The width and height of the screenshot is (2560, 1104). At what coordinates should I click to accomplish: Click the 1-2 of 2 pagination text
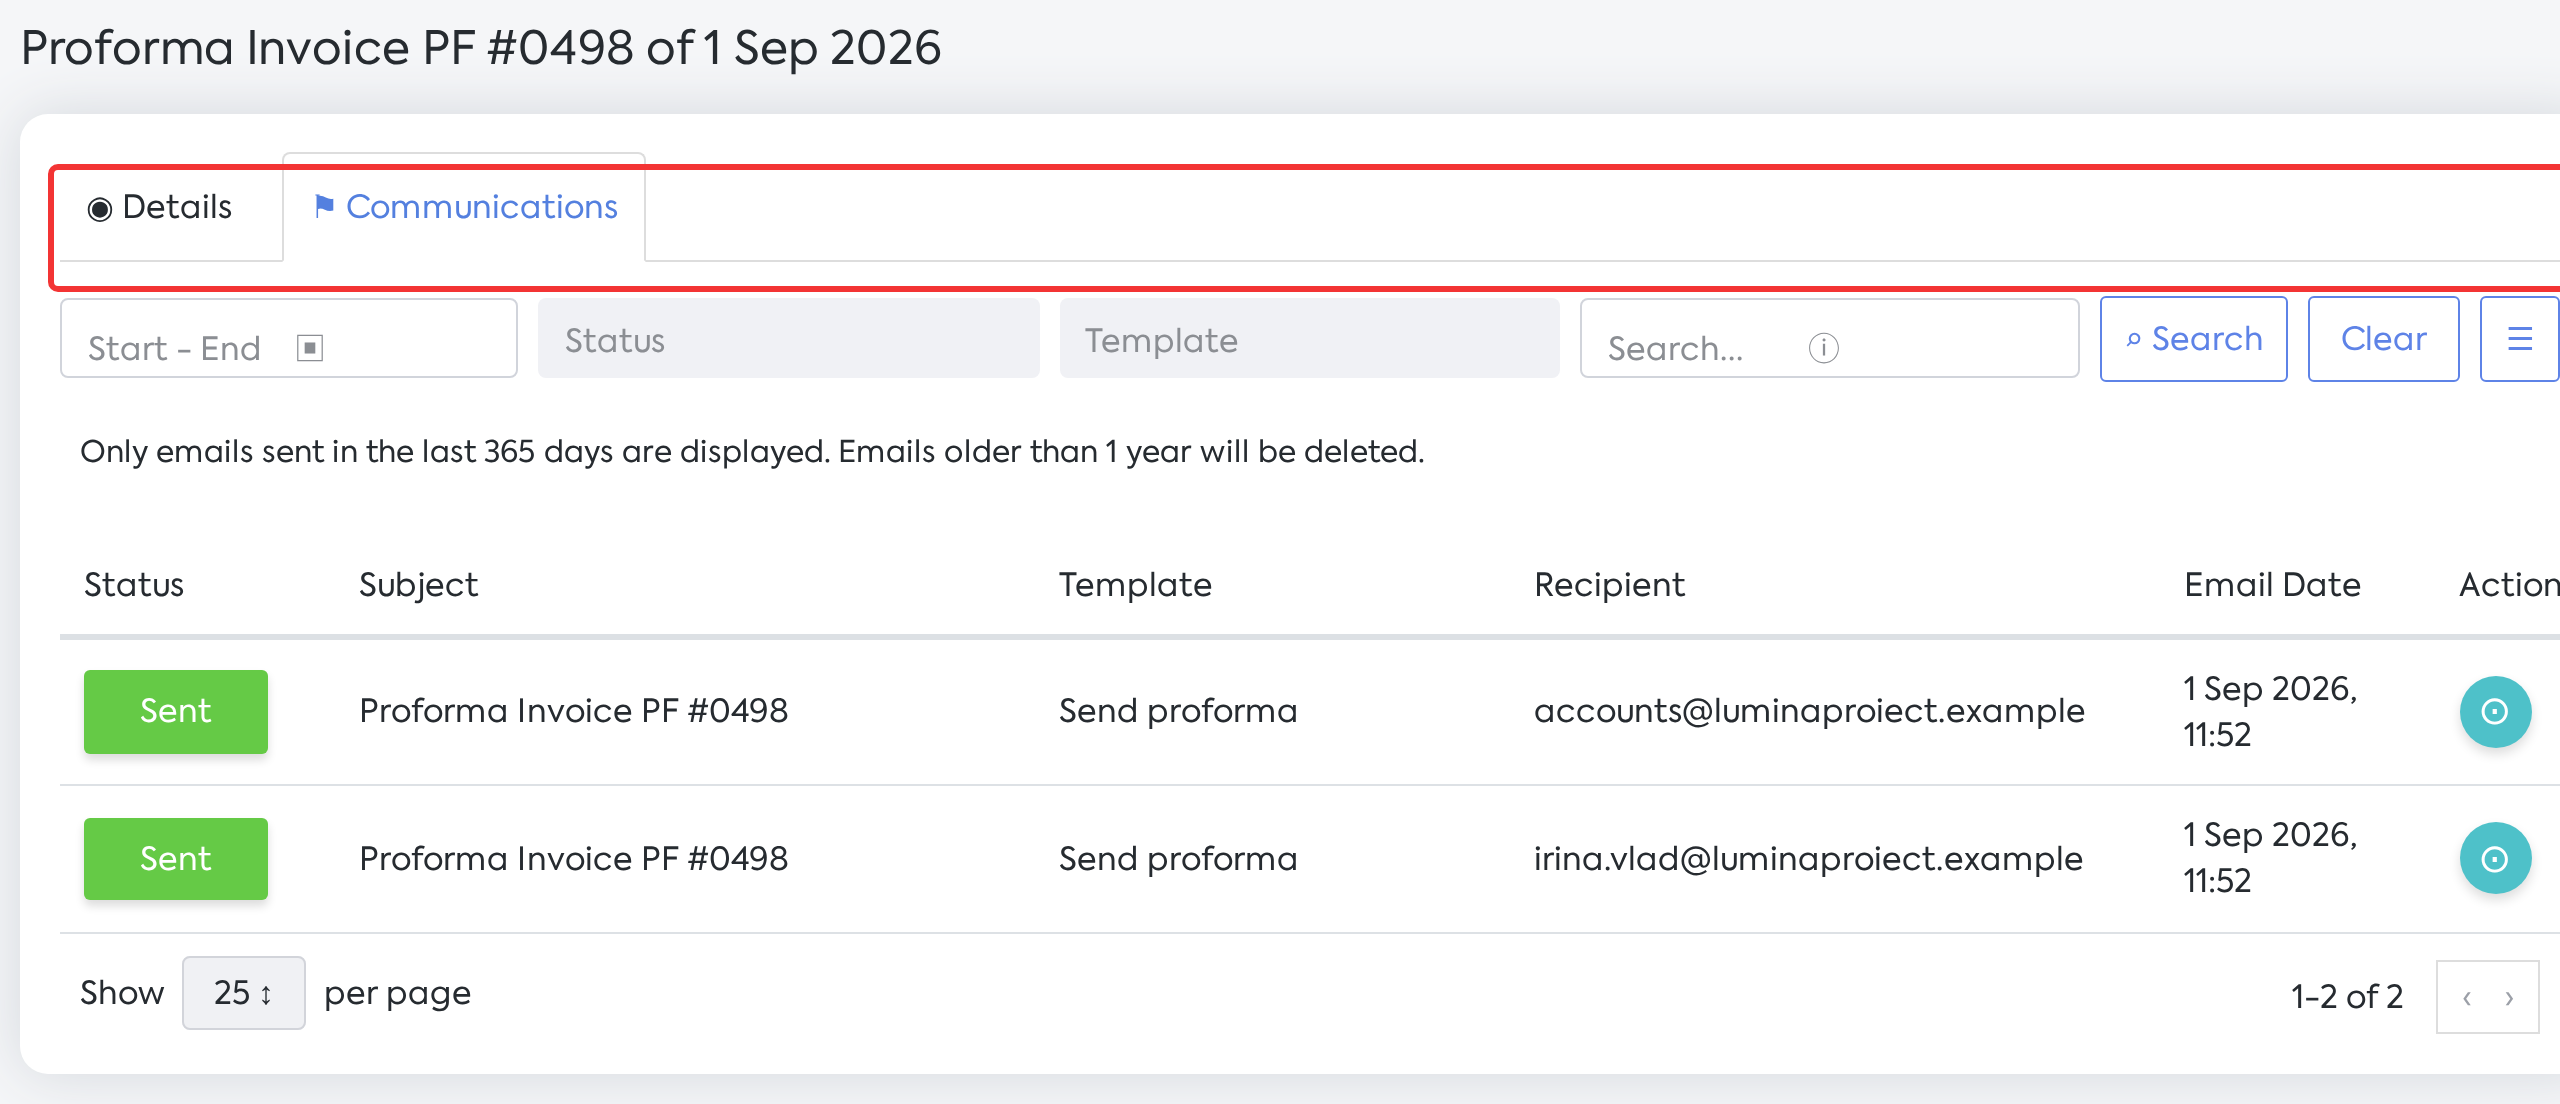[x=2347, y=997]
